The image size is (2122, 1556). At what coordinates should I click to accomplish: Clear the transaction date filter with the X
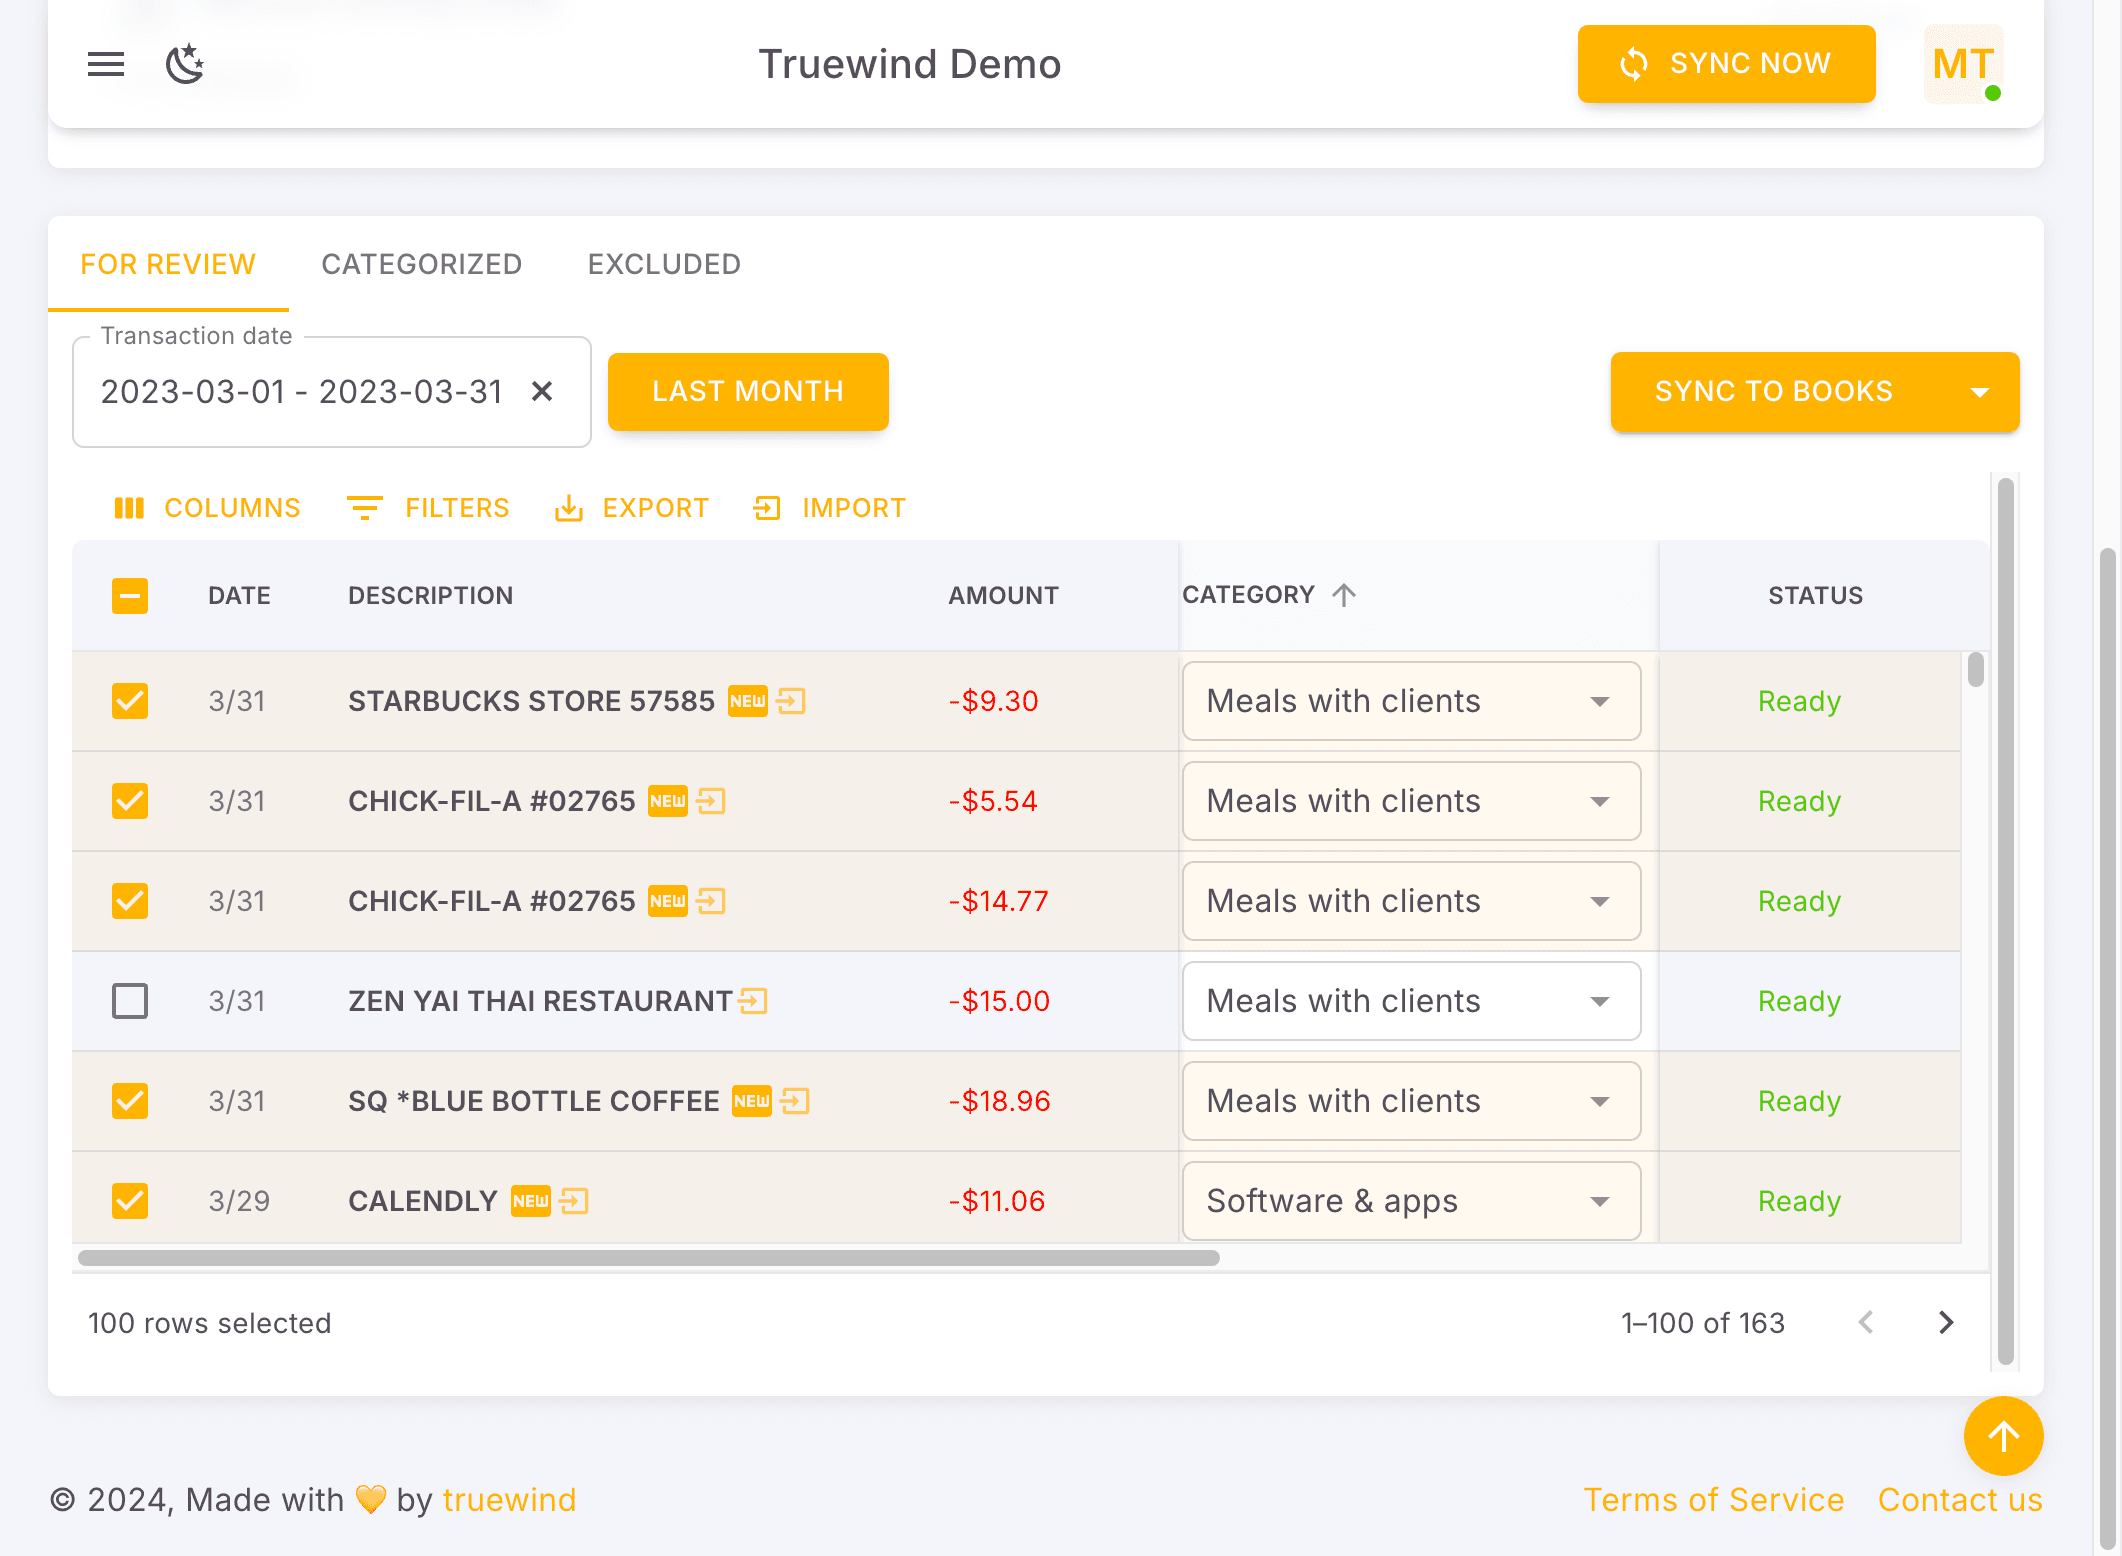click(543, 392)
